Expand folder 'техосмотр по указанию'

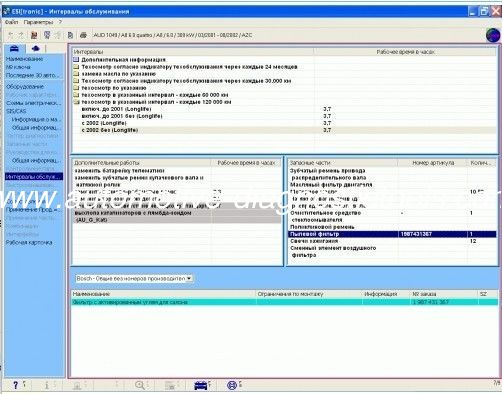click(76, 88)
